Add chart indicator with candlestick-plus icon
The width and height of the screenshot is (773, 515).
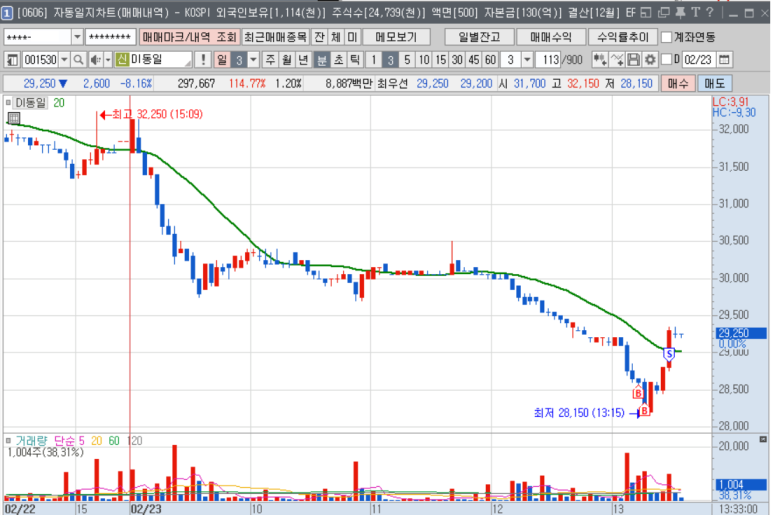599,60
